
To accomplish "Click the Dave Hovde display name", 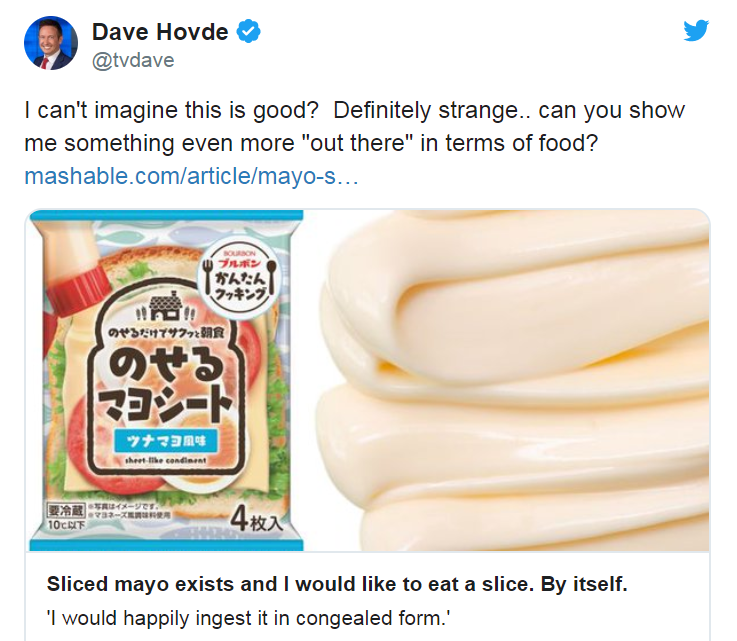I will click(x=160, y=32).
